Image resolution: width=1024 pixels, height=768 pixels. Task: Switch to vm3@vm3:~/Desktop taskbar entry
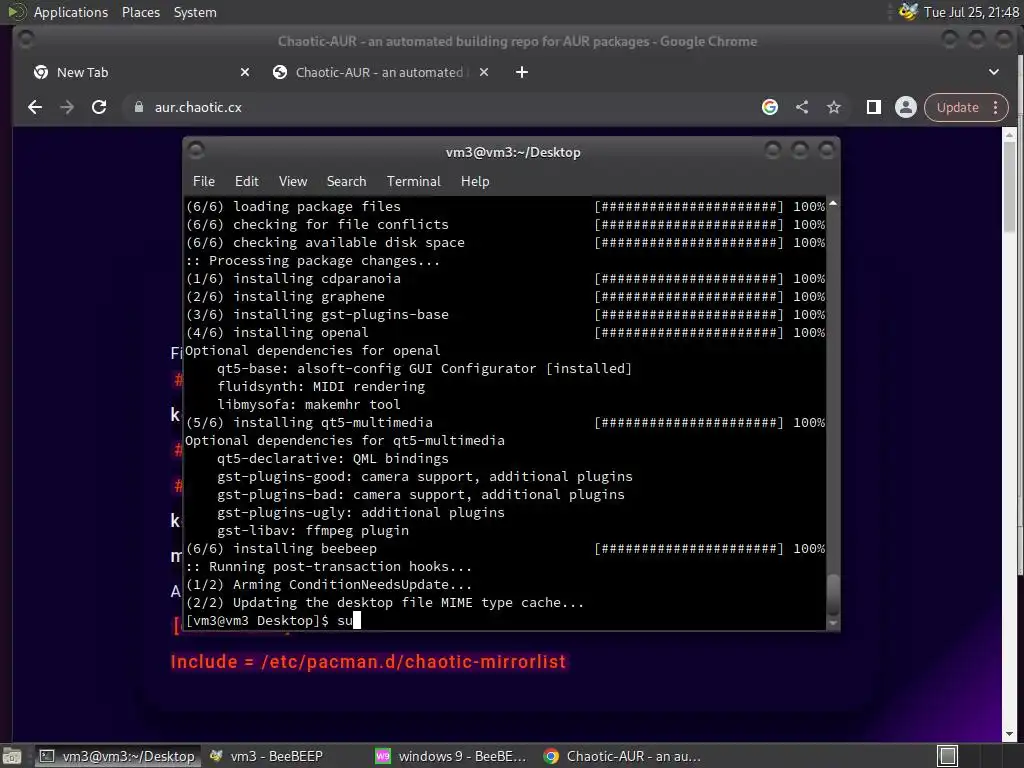point(117,756)
